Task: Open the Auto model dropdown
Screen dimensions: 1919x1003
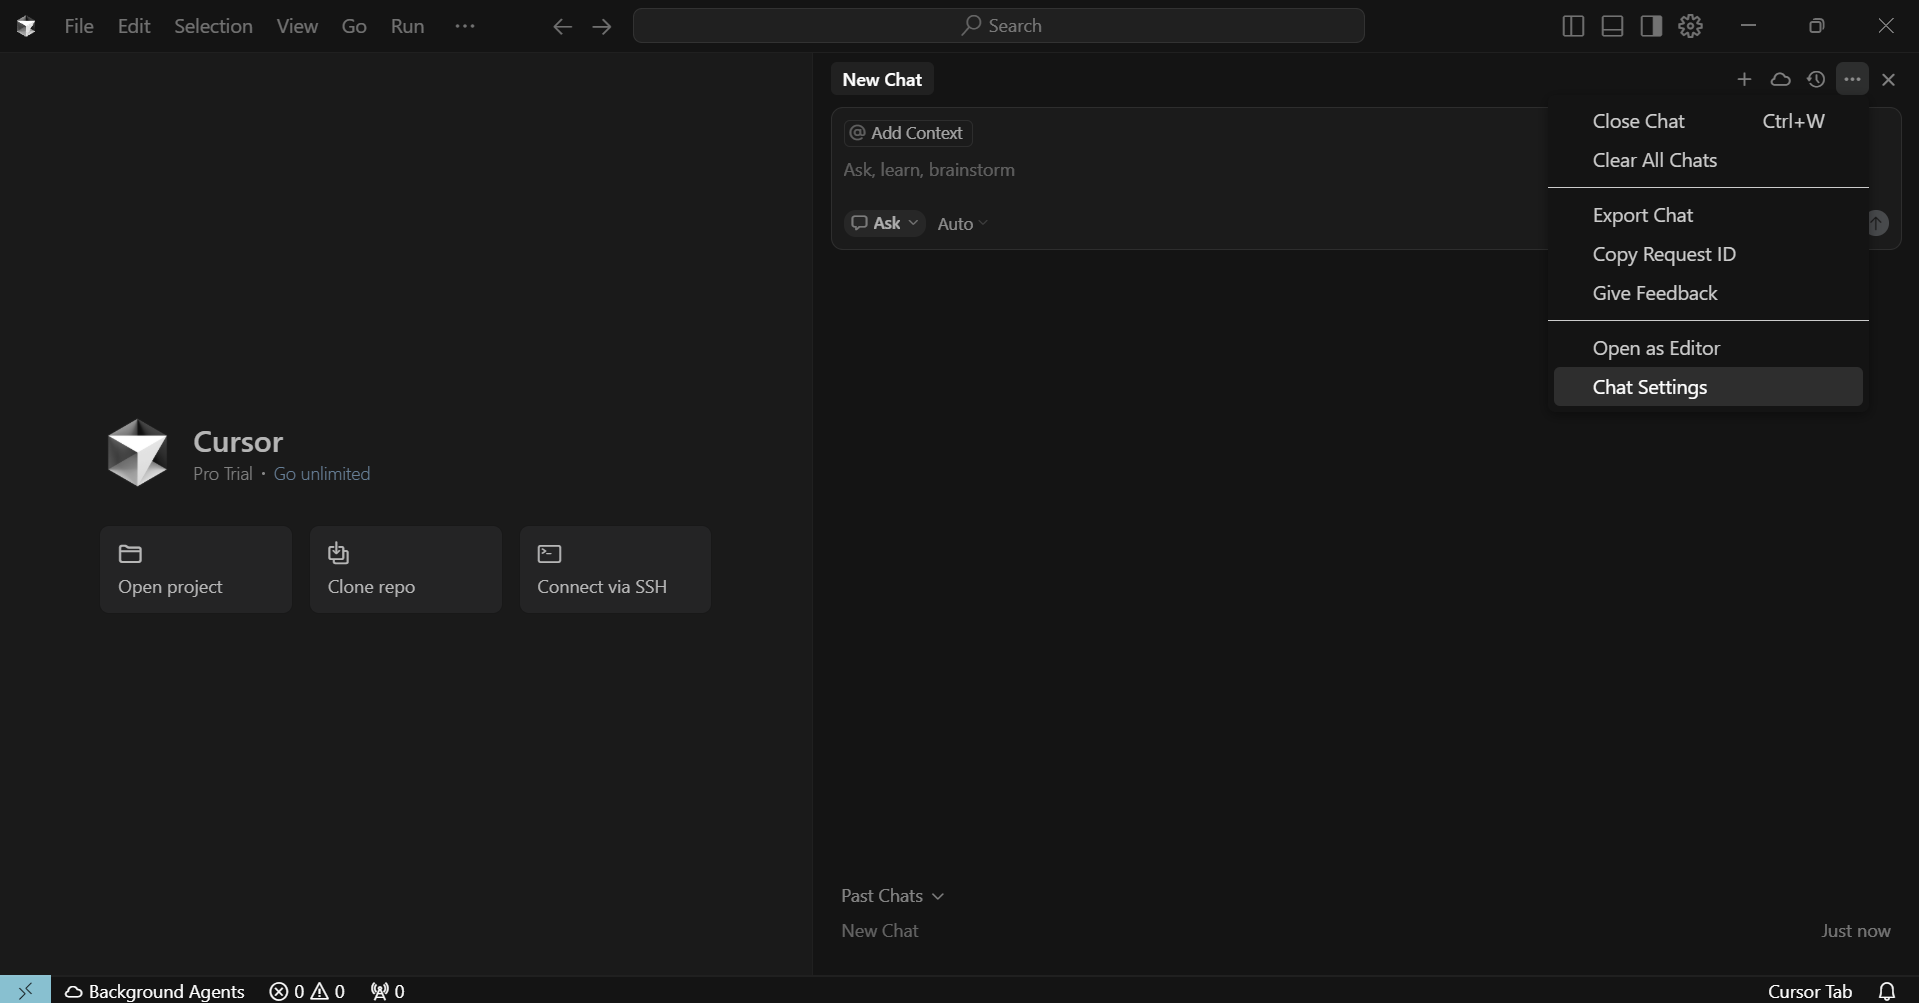Action: pyautogui.click(x=962, y=224)
